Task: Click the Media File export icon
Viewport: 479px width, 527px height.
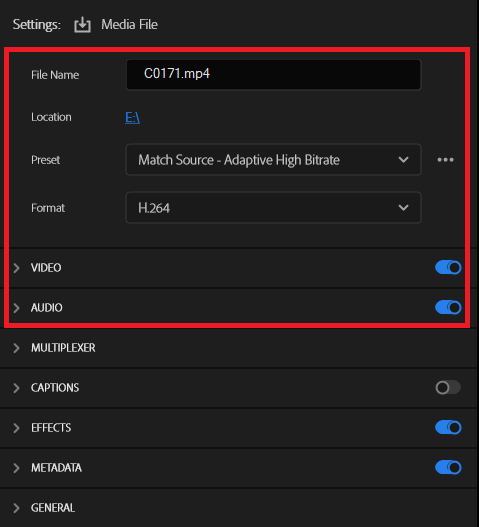Action: click(x=82, y=25)
